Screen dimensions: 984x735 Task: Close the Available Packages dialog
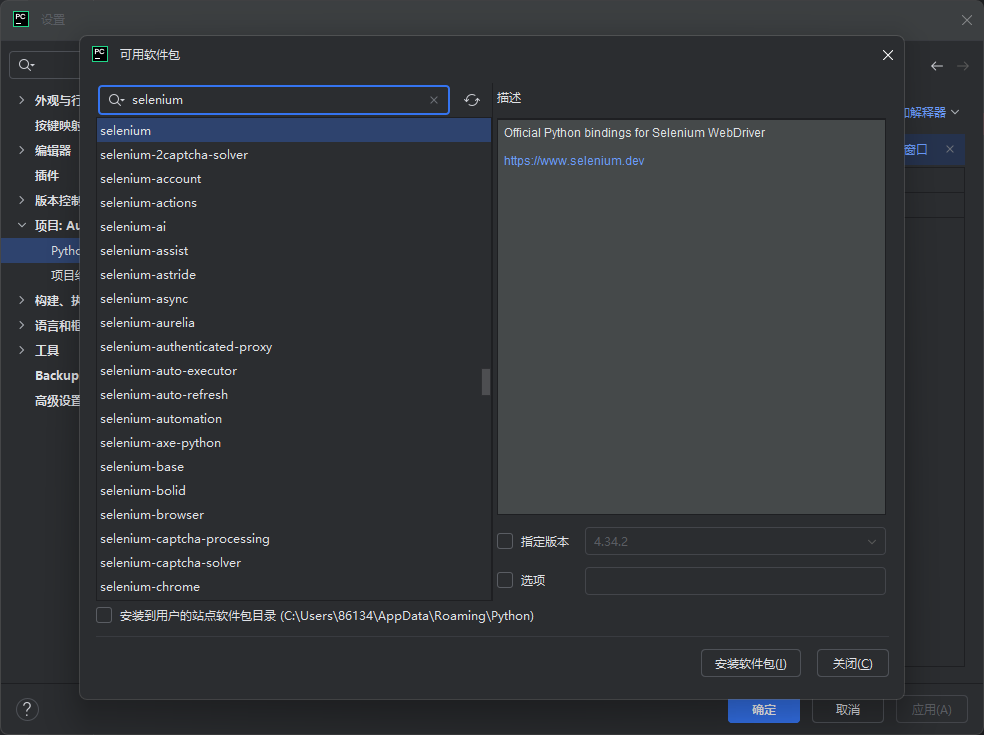pos(887,55)
